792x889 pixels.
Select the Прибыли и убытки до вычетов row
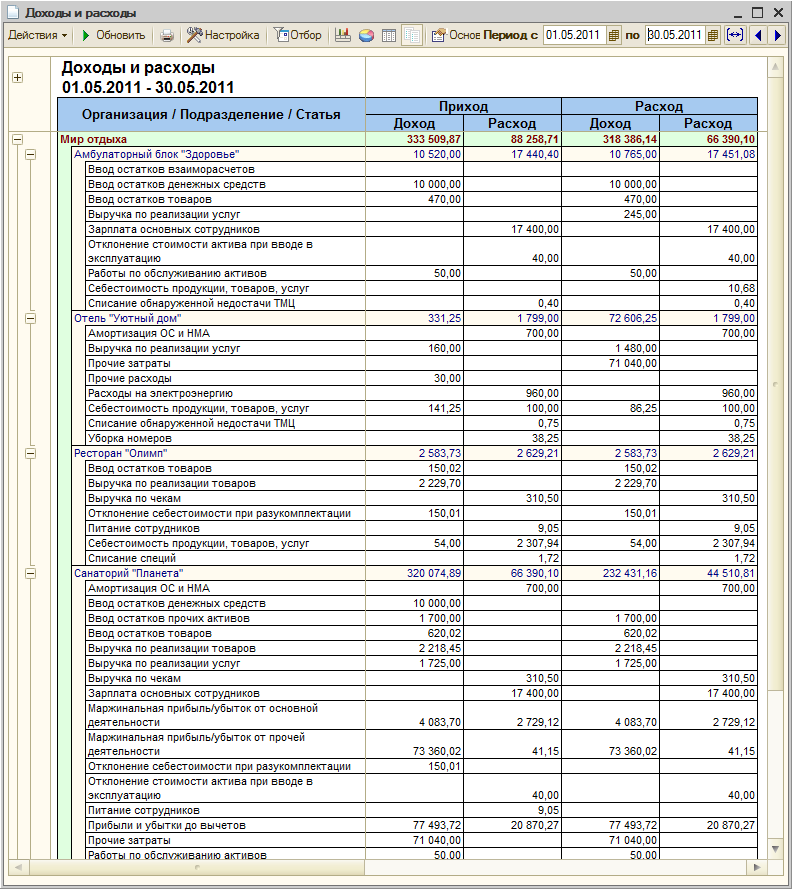tap(421, 826)
